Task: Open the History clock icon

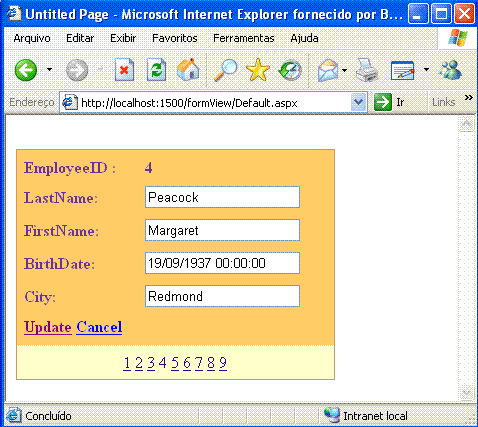Action: coord(290,70)
